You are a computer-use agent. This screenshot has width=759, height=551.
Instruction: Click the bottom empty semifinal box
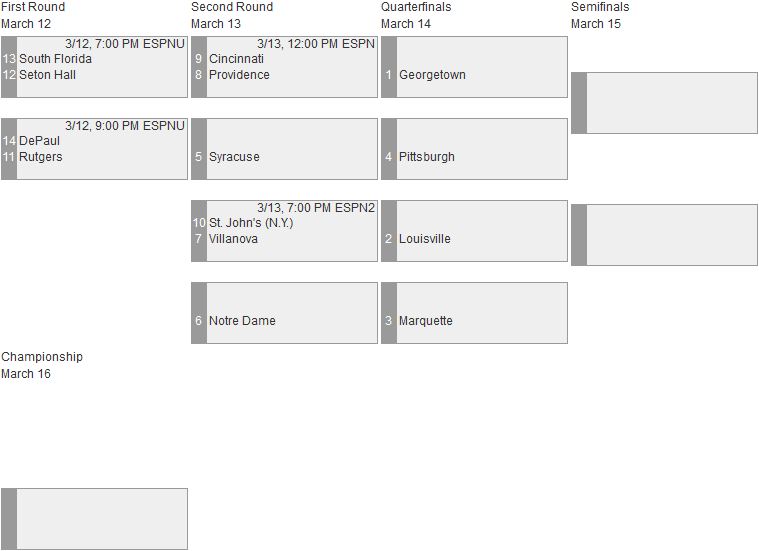point(664,235)
